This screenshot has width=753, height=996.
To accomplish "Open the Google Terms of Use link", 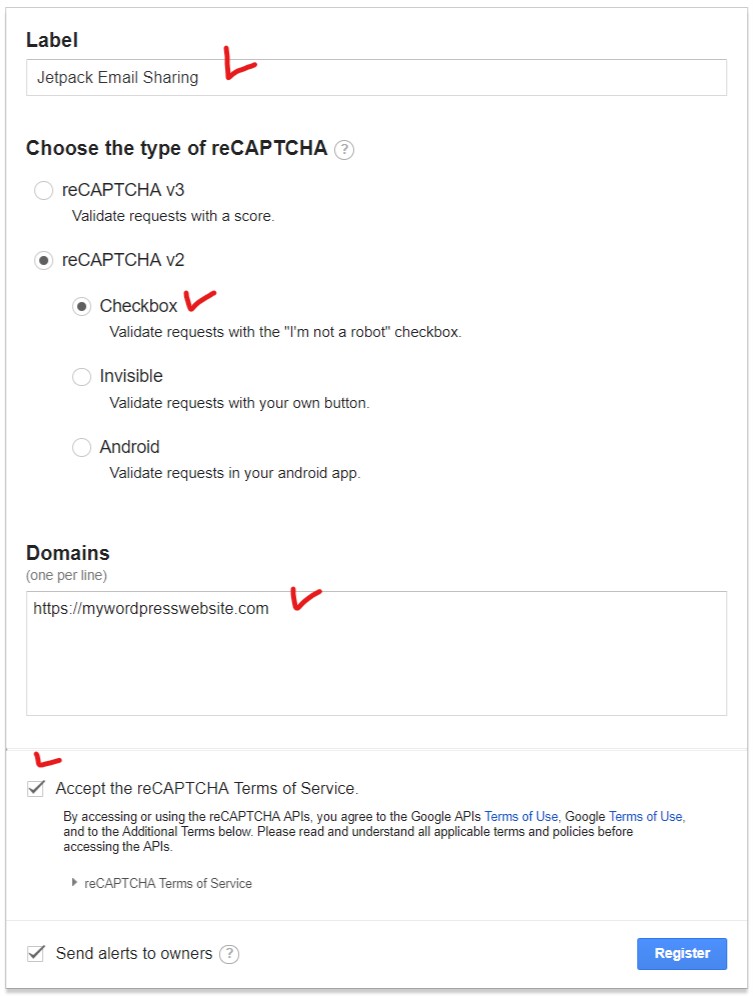I will (646, 816).
